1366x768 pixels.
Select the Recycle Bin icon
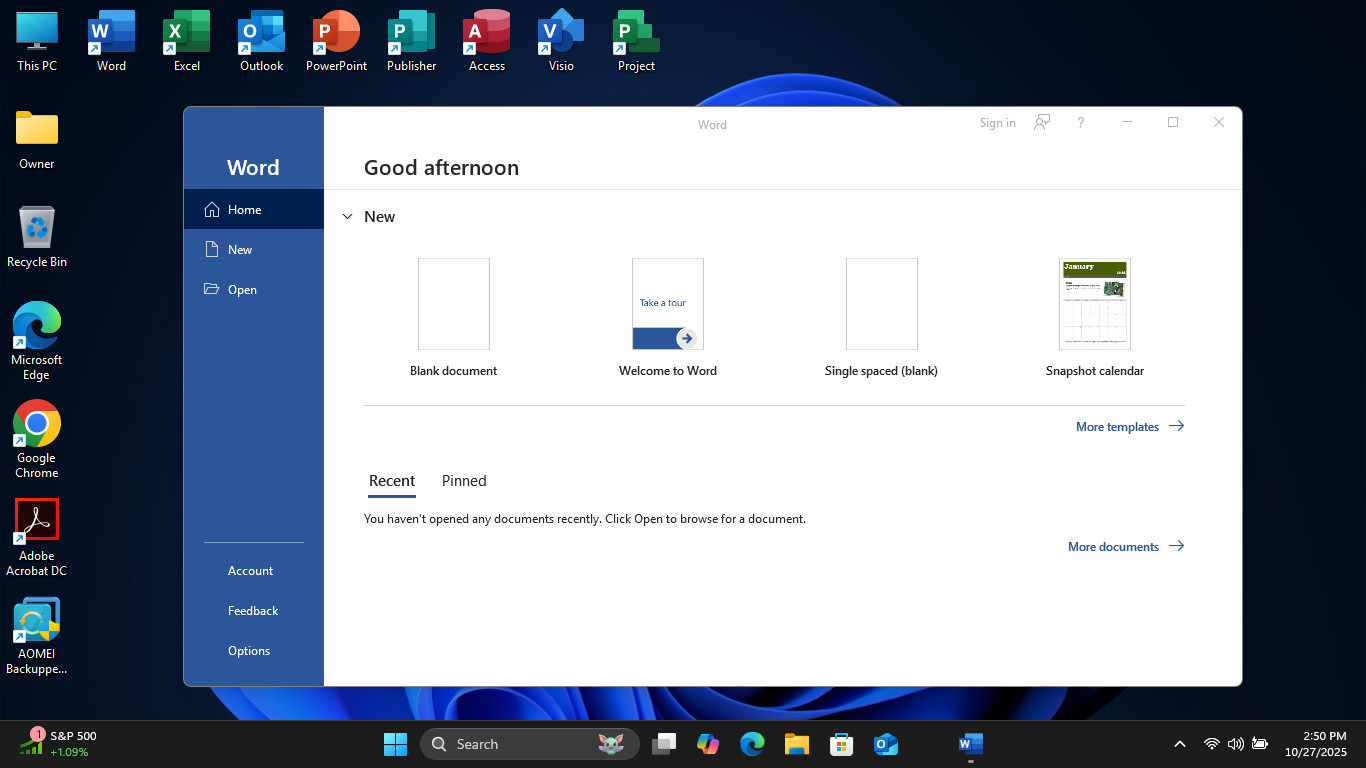[x=37, y=237]
